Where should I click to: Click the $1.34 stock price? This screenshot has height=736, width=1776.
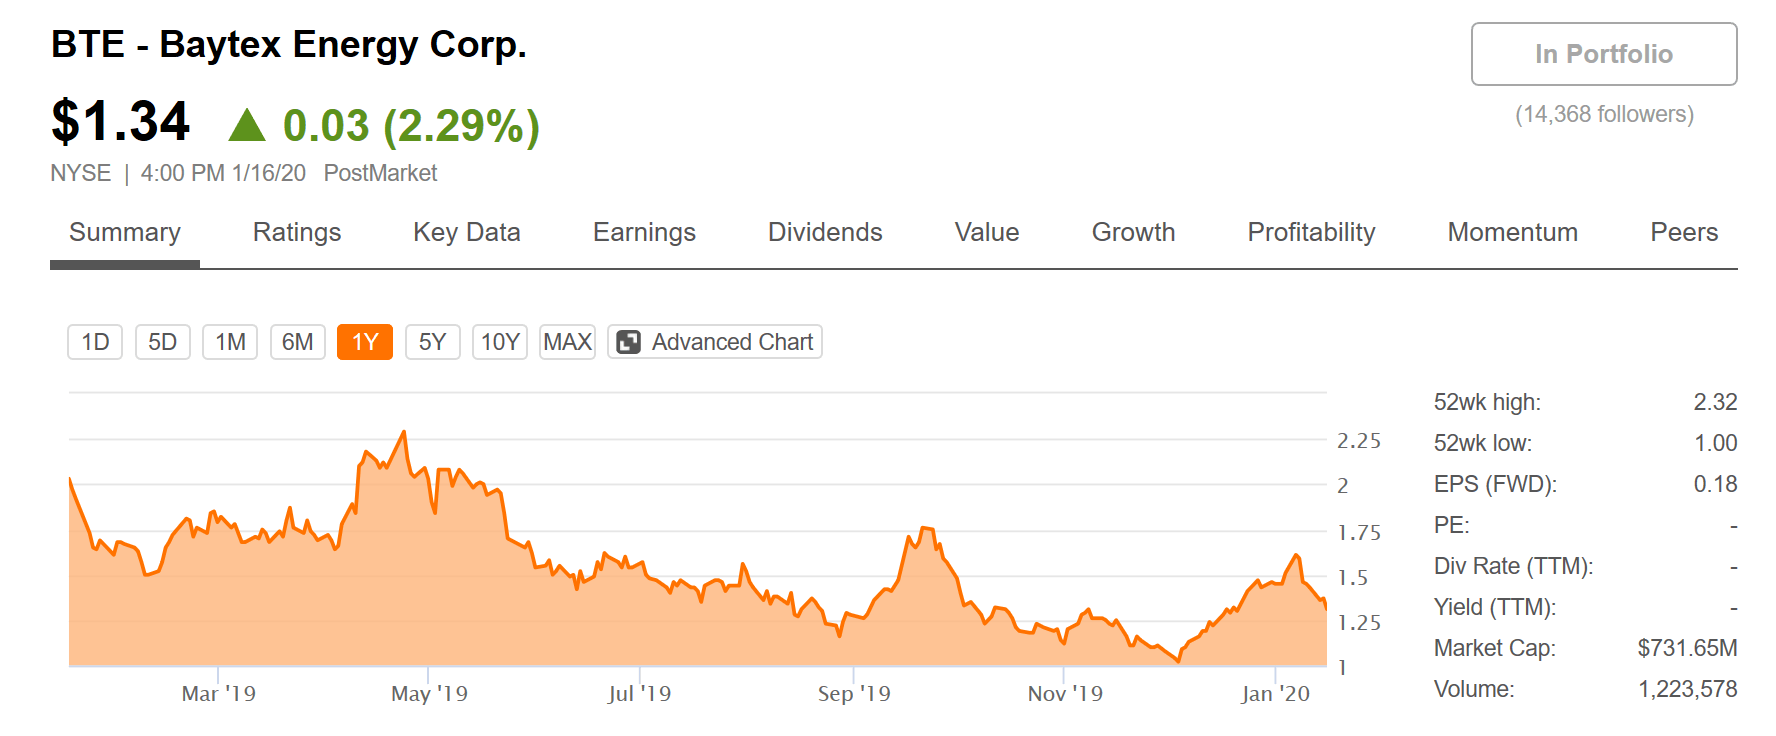(120, 122)
